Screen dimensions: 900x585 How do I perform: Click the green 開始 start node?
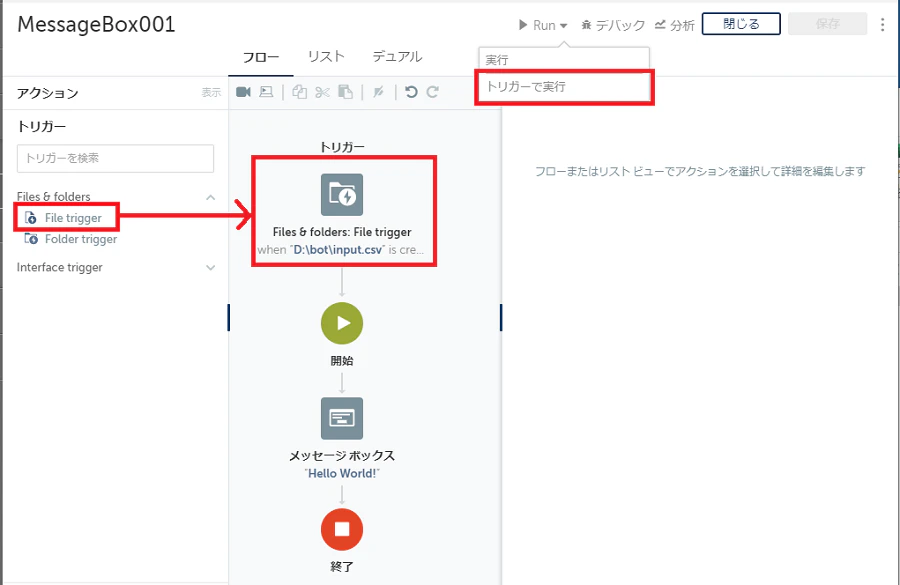point(342,323)
